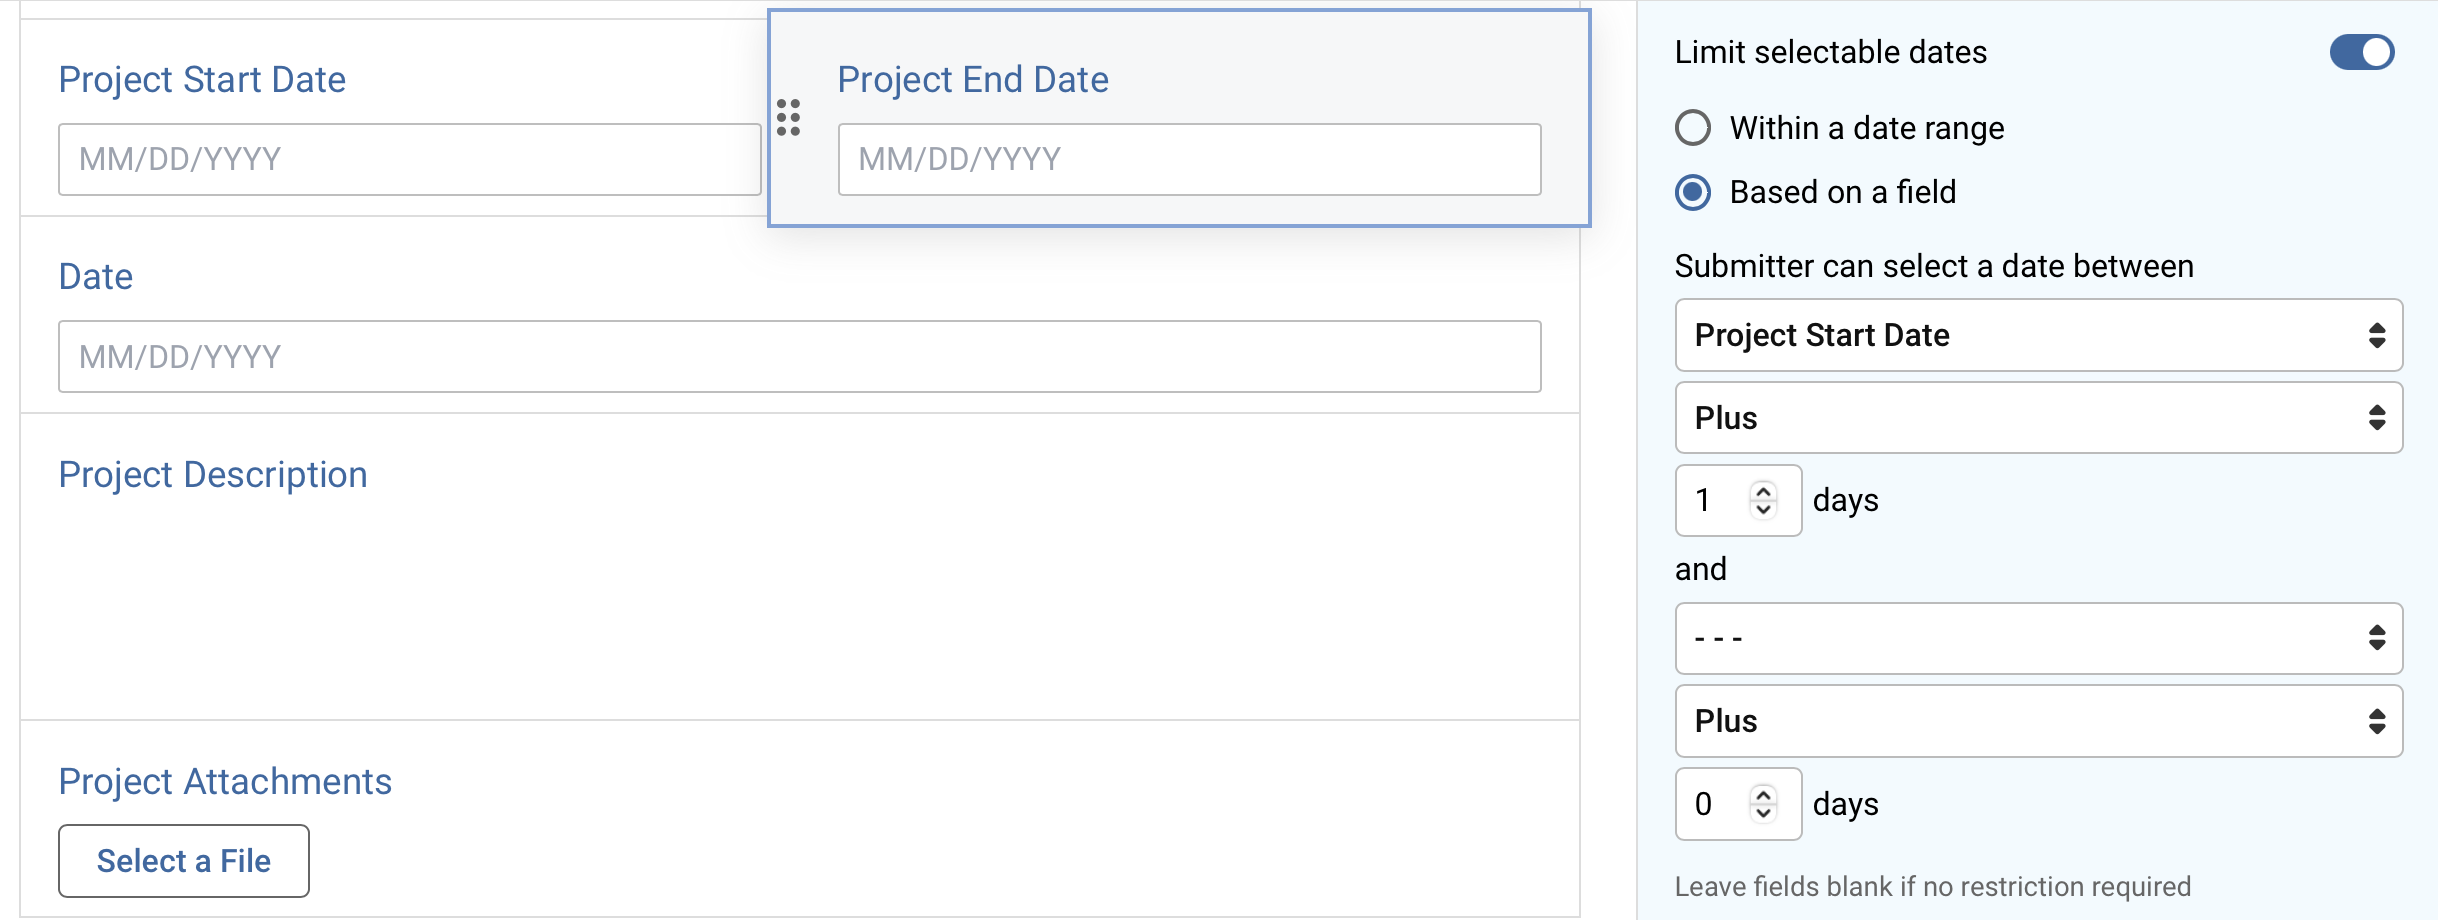Decrement the second days value stepper
Viewport: 2438px width, 920px height.
[1765, 812]
